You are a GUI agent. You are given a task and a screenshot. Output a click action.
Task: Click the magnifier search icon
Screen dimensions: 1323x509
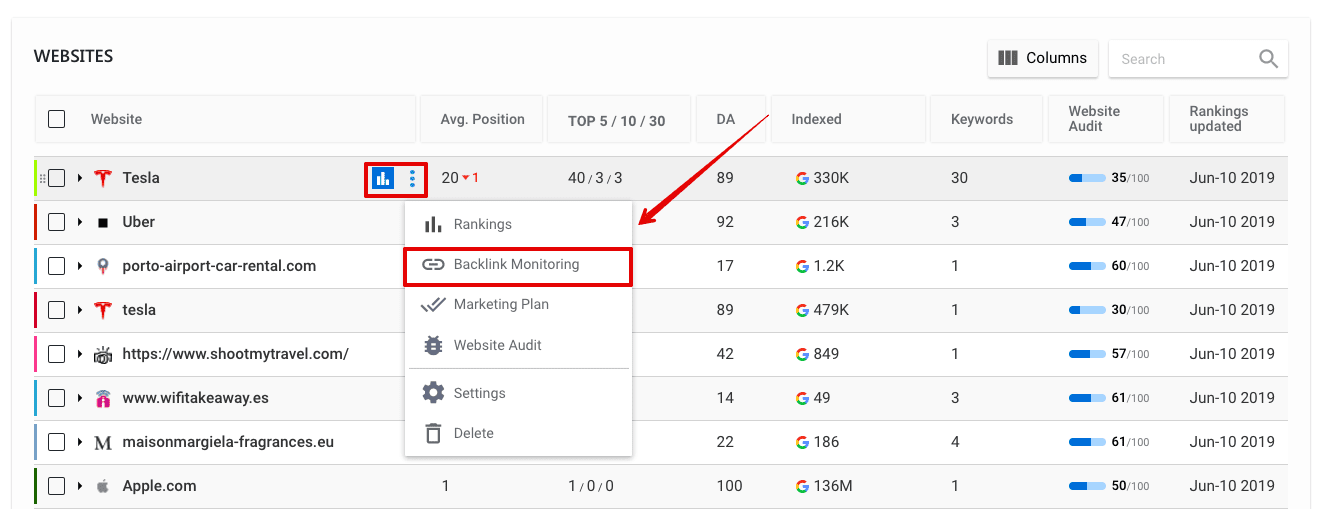[x=1268, y=59]
